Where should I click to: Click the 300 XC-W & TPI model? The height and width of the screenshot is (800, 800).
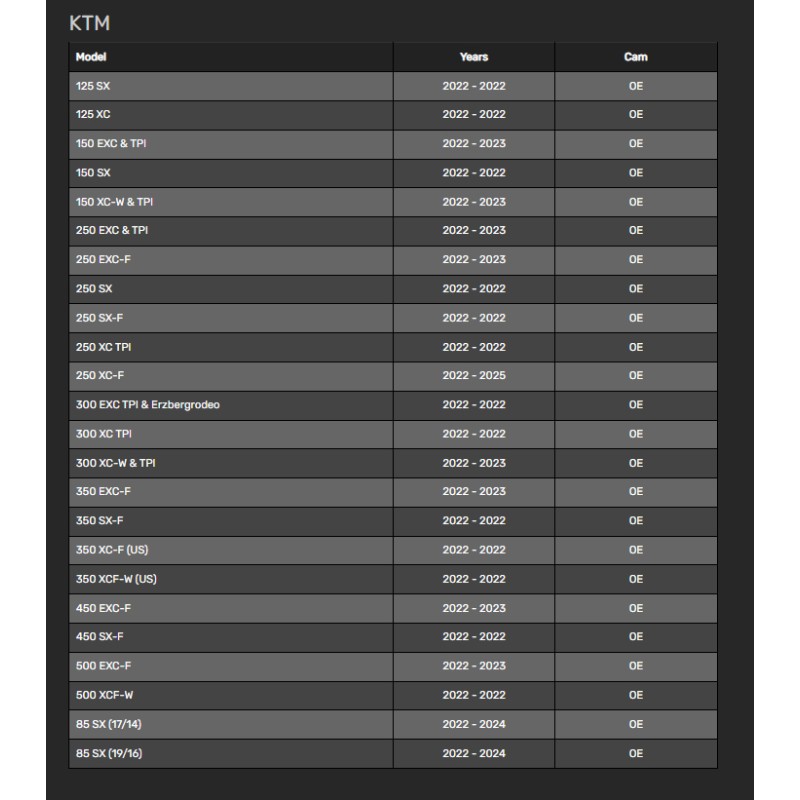coord(115,463)
